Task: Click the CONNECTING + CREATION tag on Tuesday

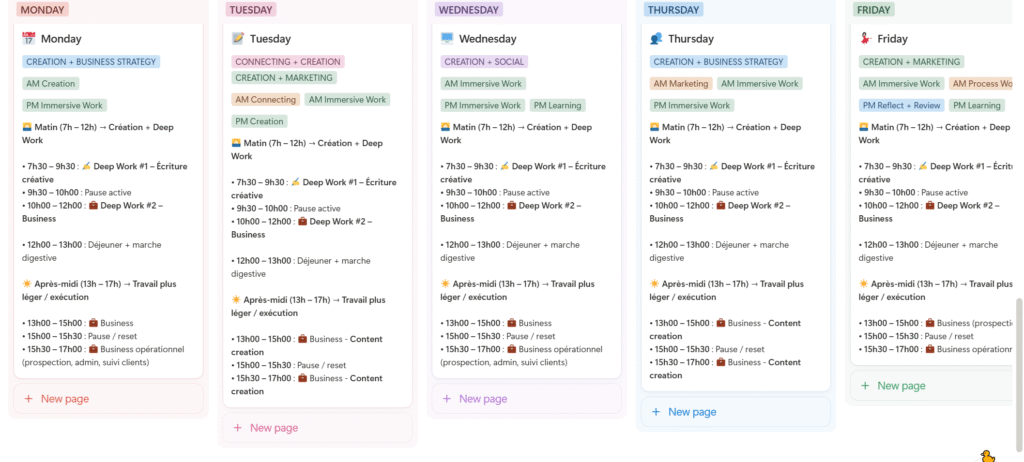Action: pos(288,62)
